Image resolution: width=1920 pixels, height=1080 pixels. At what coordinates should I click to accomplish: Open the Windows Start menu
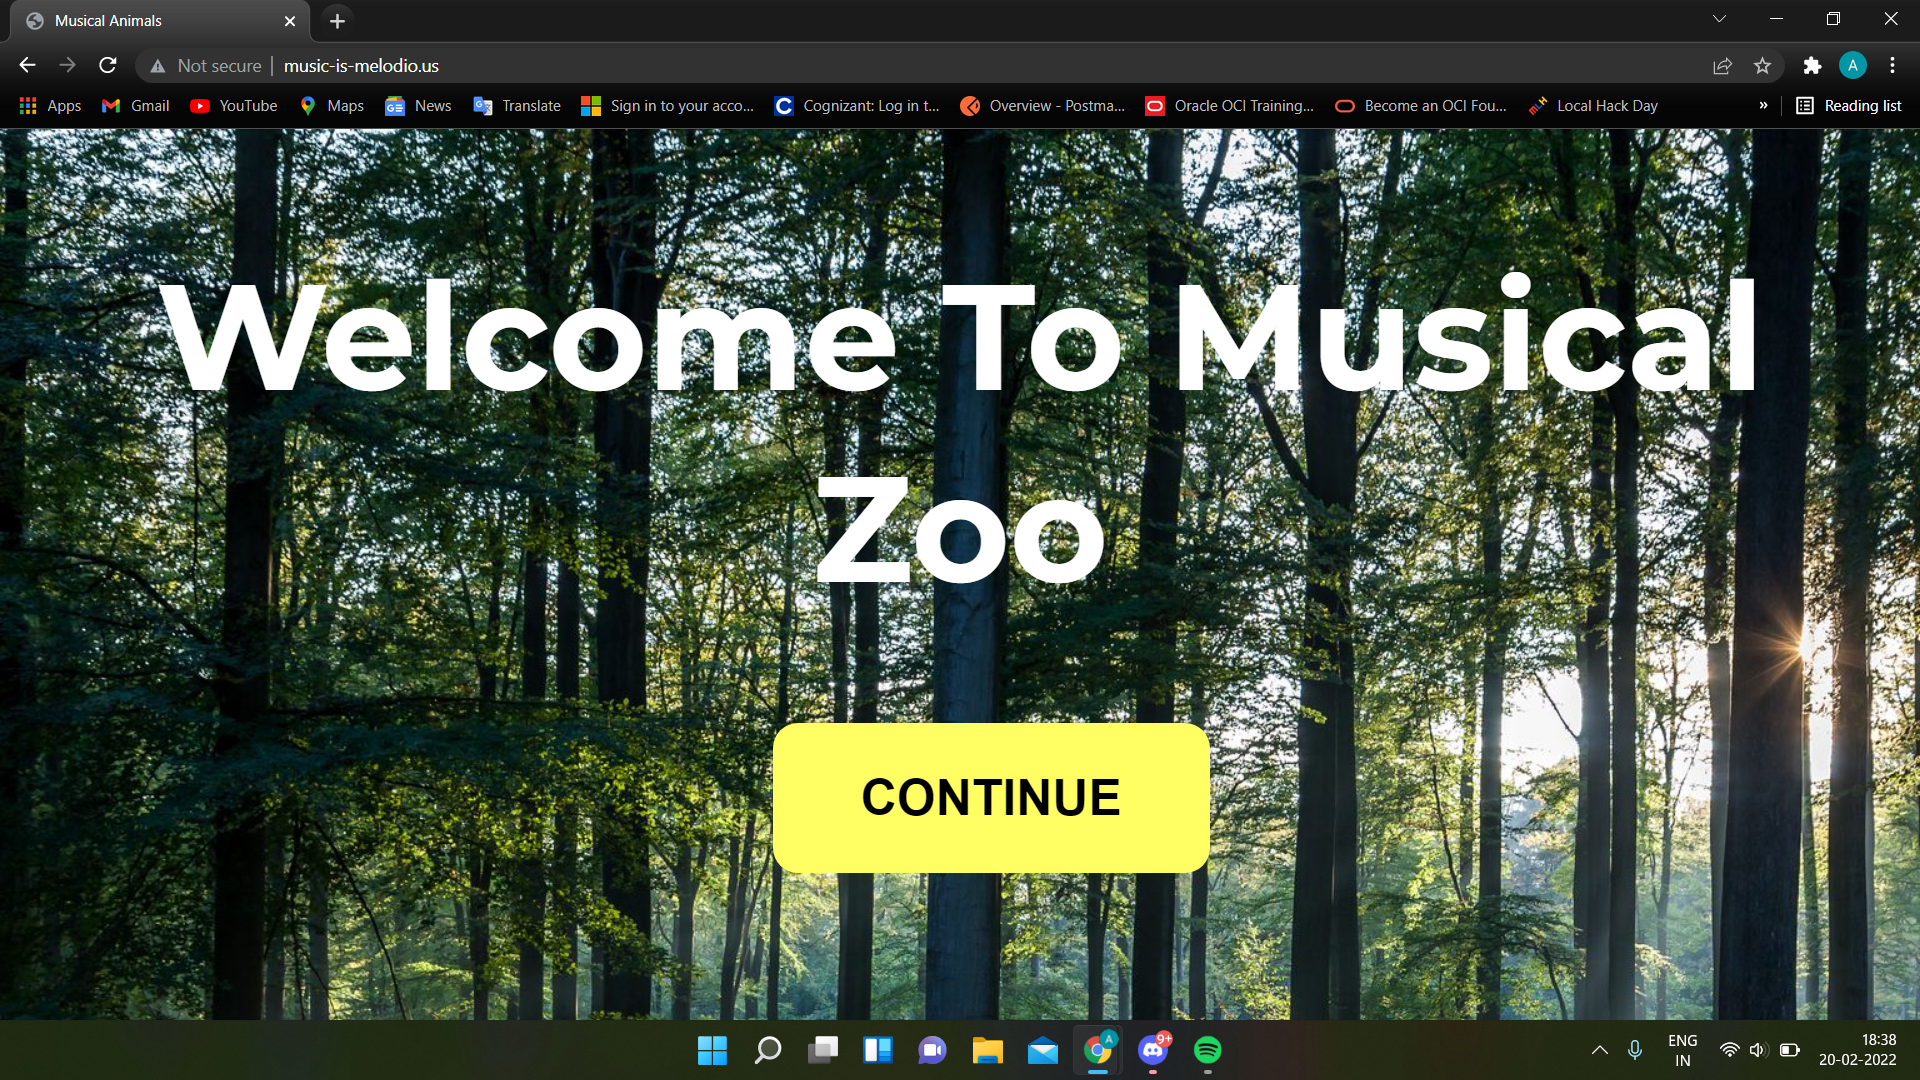[712, 1050]
